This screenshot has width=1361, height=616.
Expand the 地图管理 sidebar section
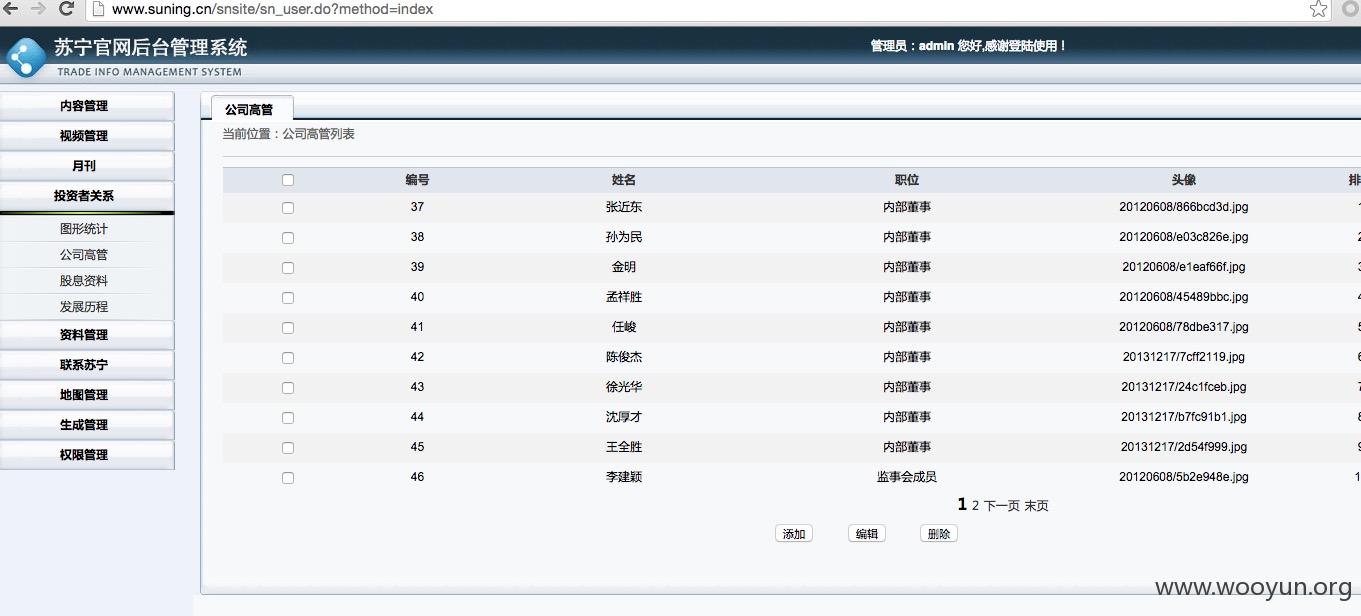point(87,395)
